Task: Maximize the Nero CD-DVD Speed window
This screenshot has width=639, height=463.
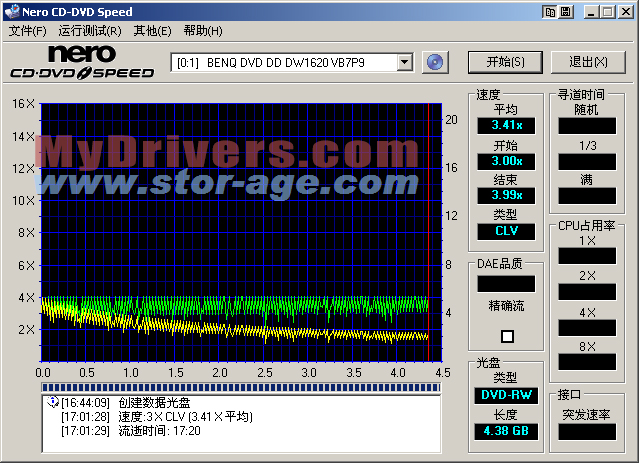Action: coord(607,11)
